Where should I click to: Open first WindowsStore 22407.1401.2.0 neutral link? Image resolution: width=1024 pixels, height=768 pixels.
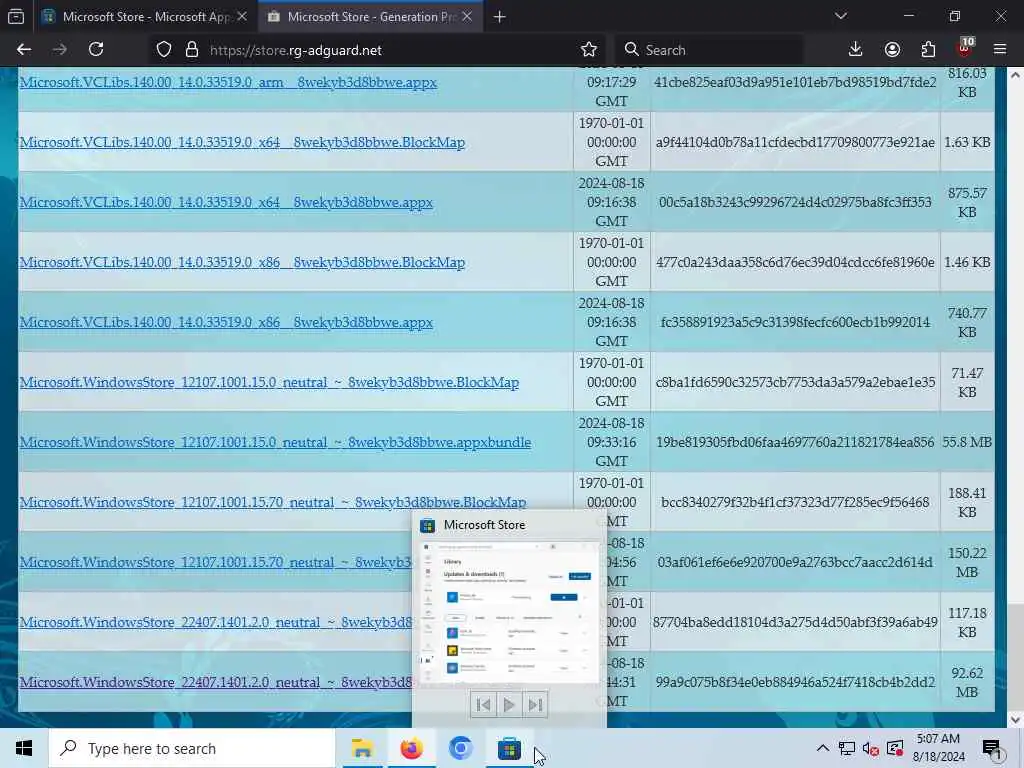pyautogui.click(x=216, y=622)
